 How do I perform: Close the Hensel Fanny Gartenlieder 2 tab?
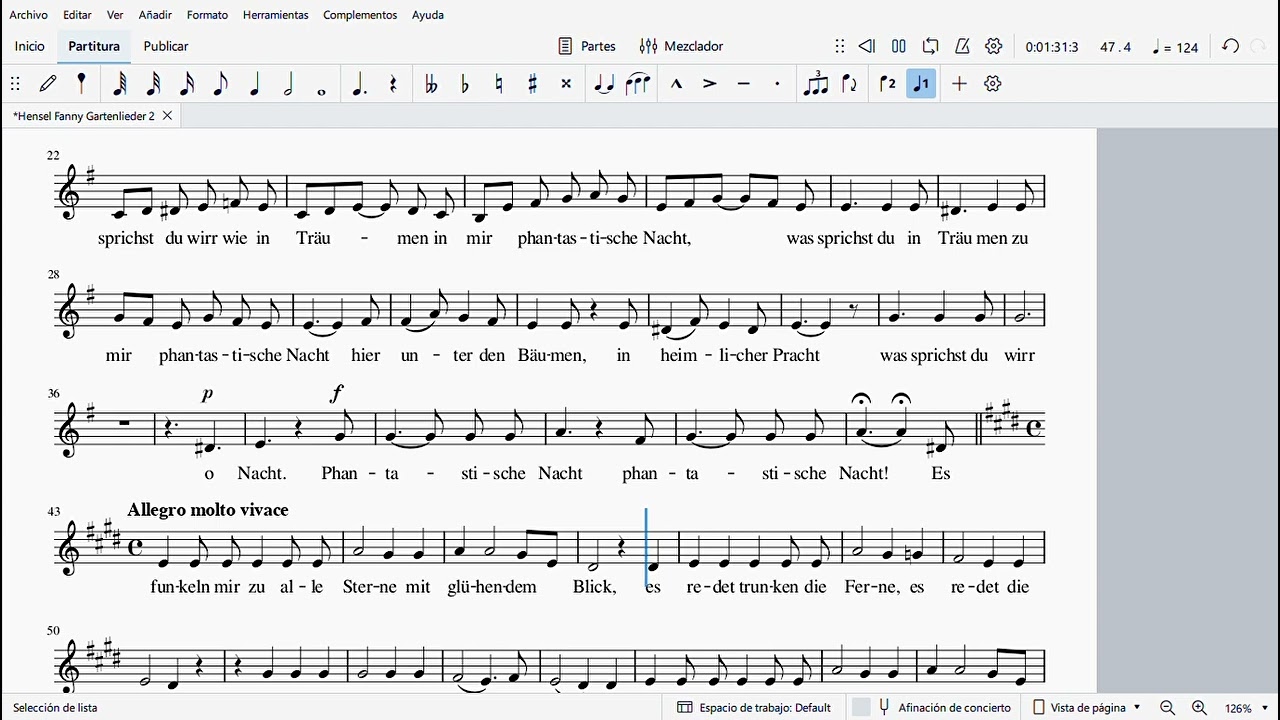167,116
